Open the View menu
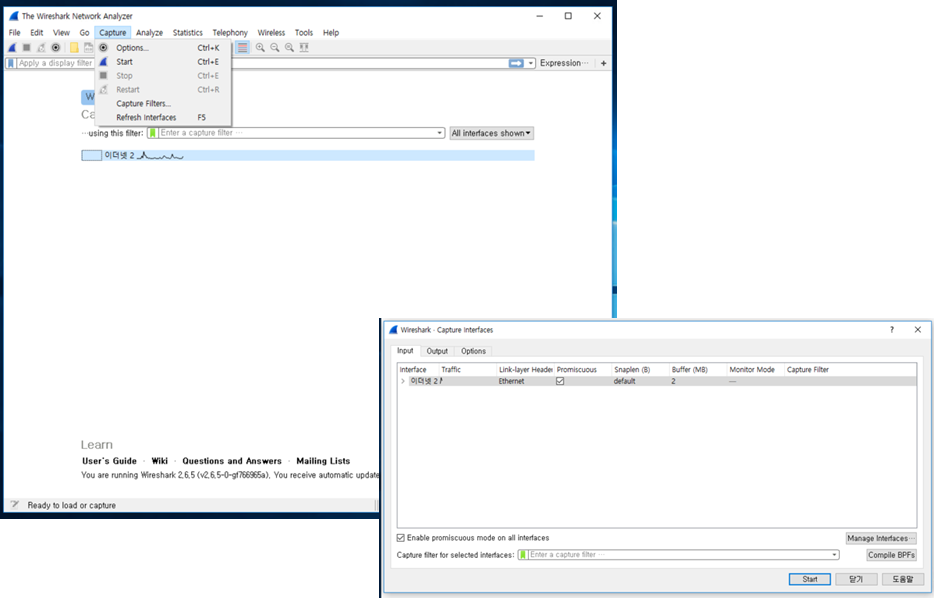The width and height of the screenshot is (934, 598). (61, 33)
